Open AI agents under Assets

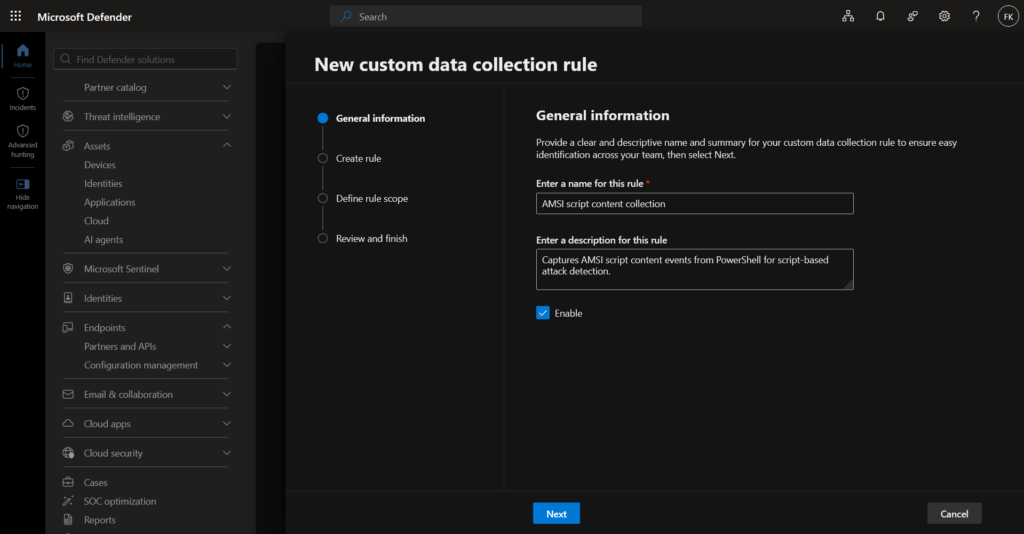coord(103,240)
